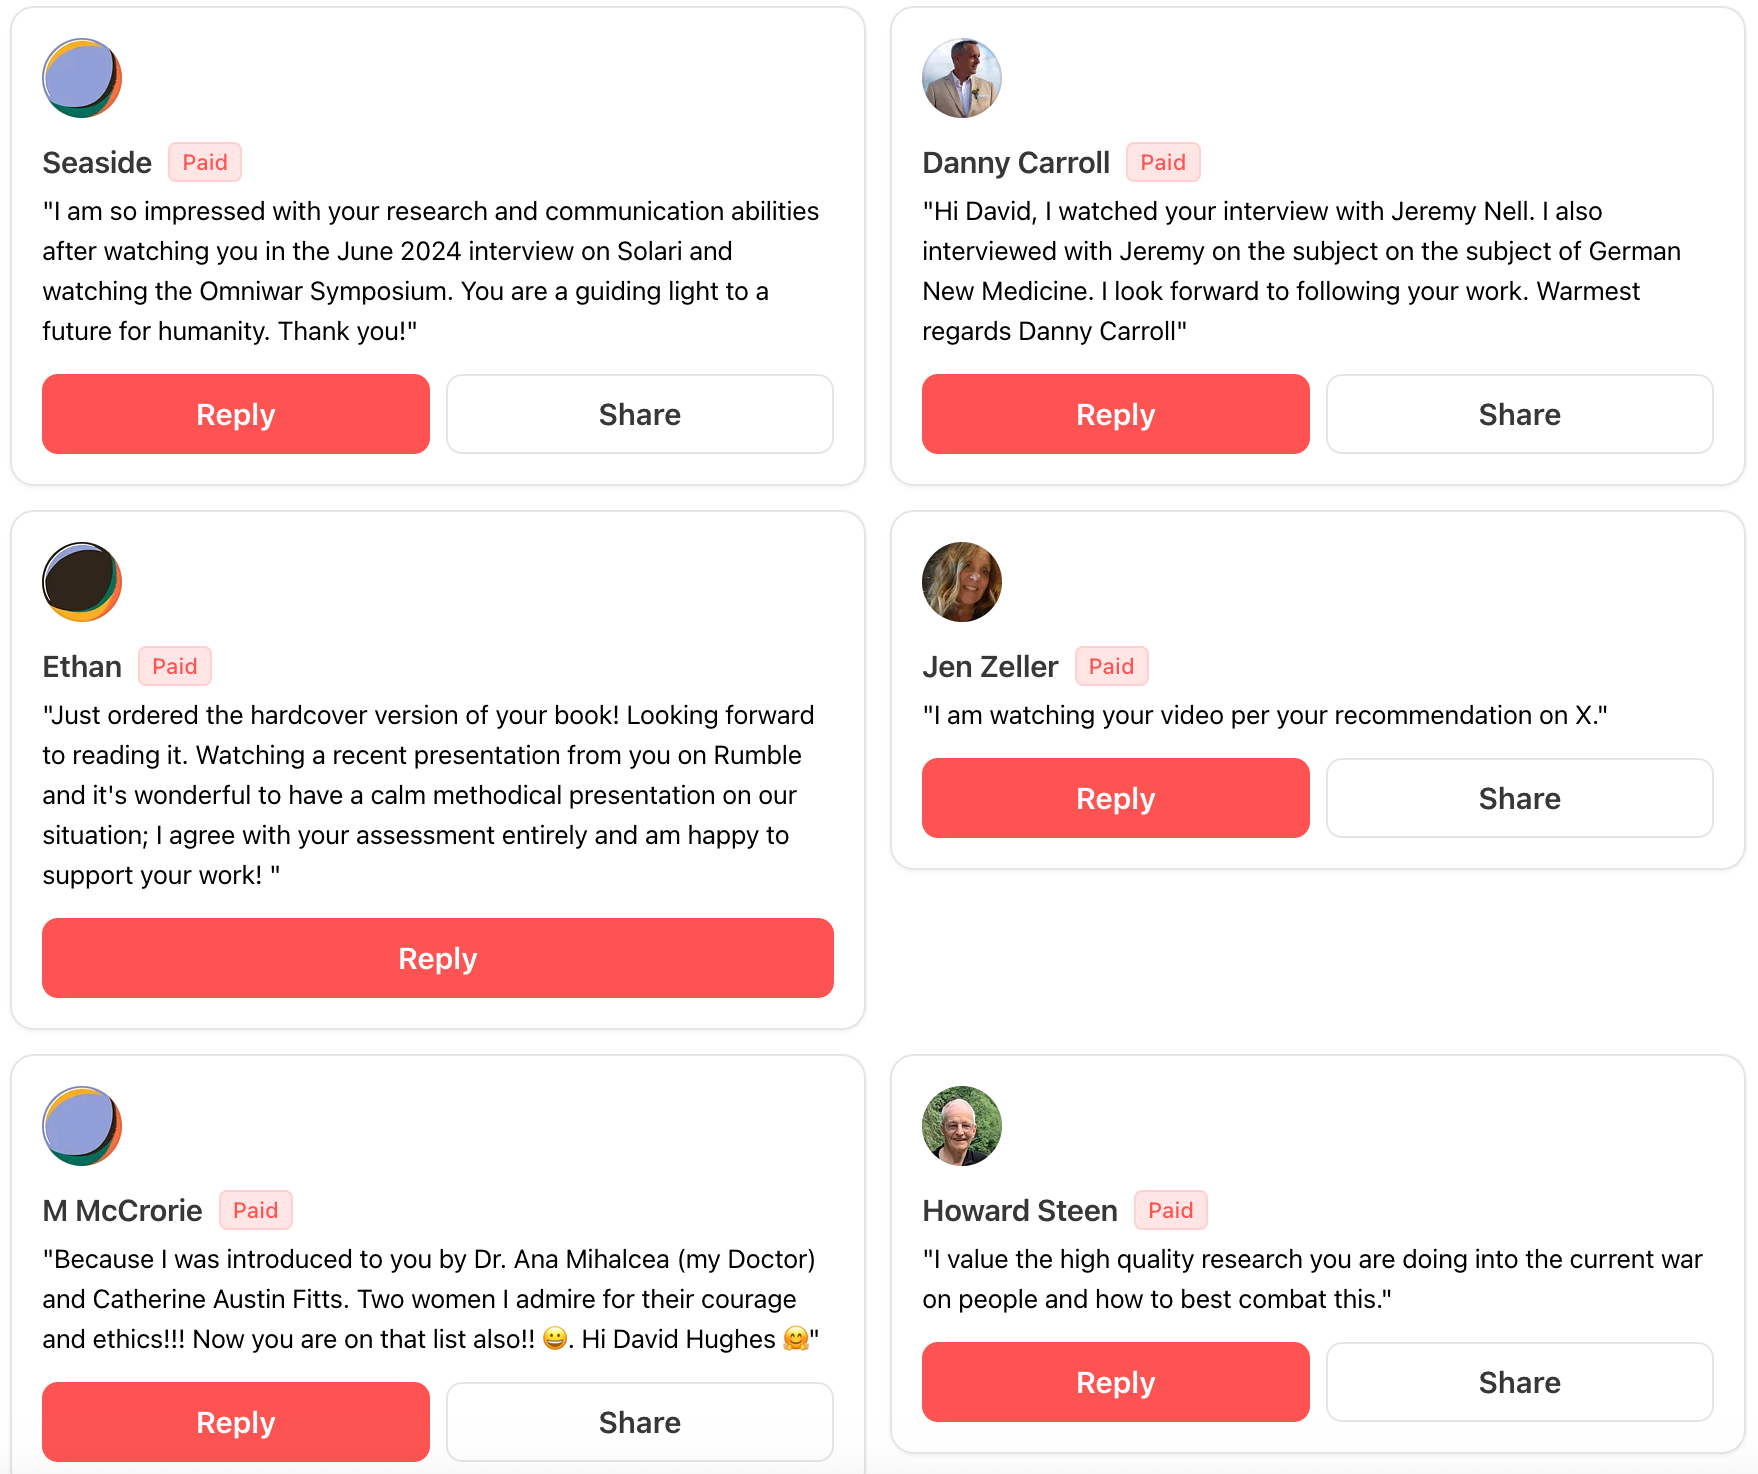Share M McCrorie's comment
The width and height of the screenshot is (1758, 1474).
coord(639,1422)
